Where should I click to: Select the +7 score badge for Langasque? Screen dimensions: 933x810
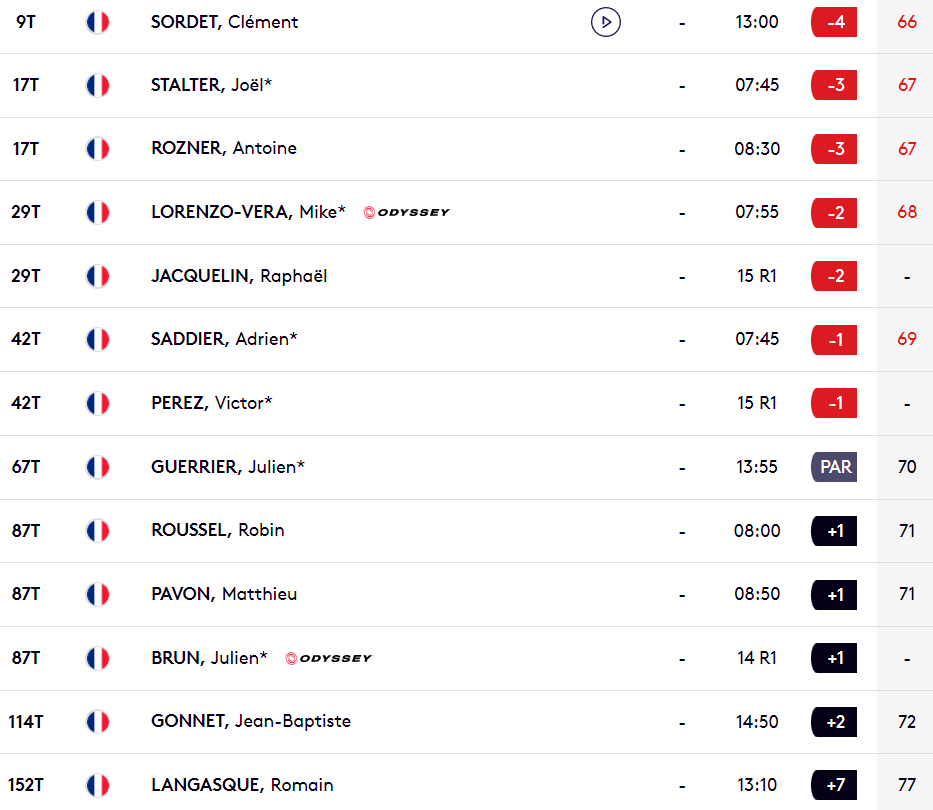[x=834, y=785]
